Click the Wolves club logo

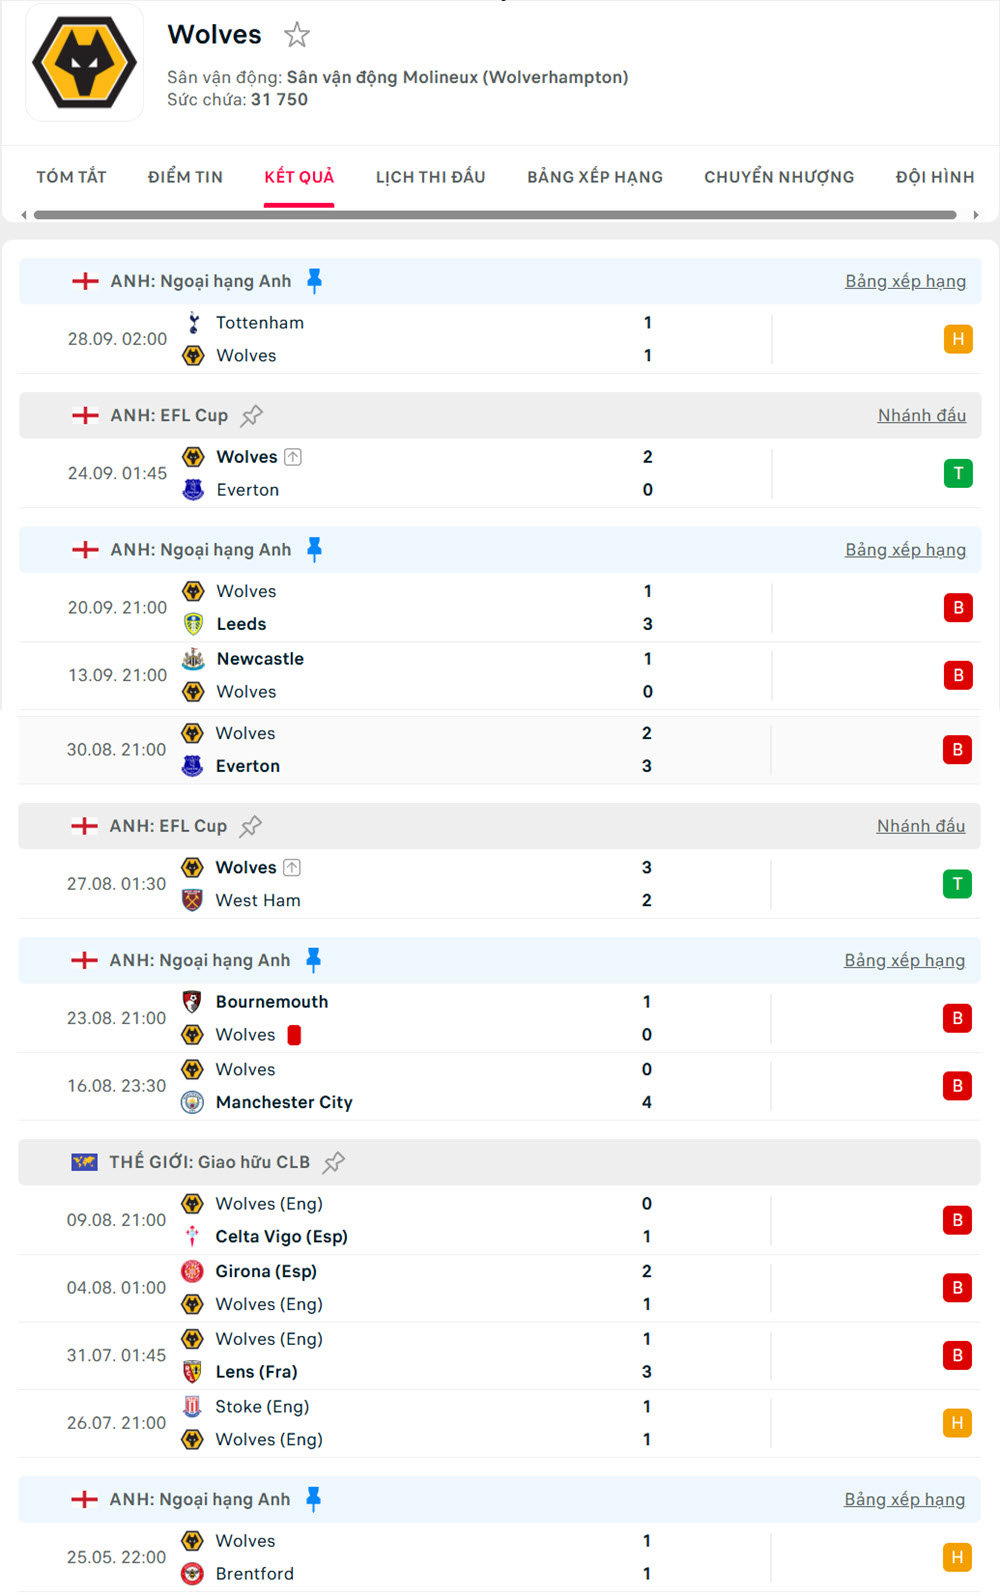[x=84, y=62]
